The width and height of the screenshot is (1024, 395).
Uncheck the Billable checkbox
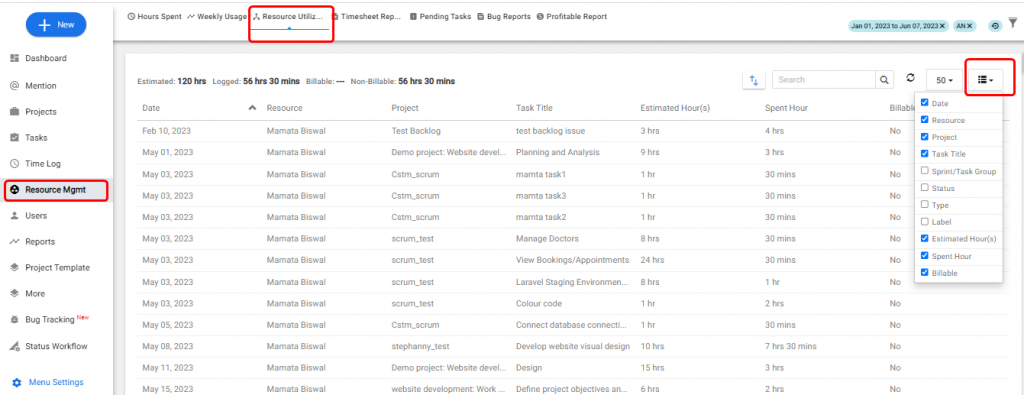925,272
